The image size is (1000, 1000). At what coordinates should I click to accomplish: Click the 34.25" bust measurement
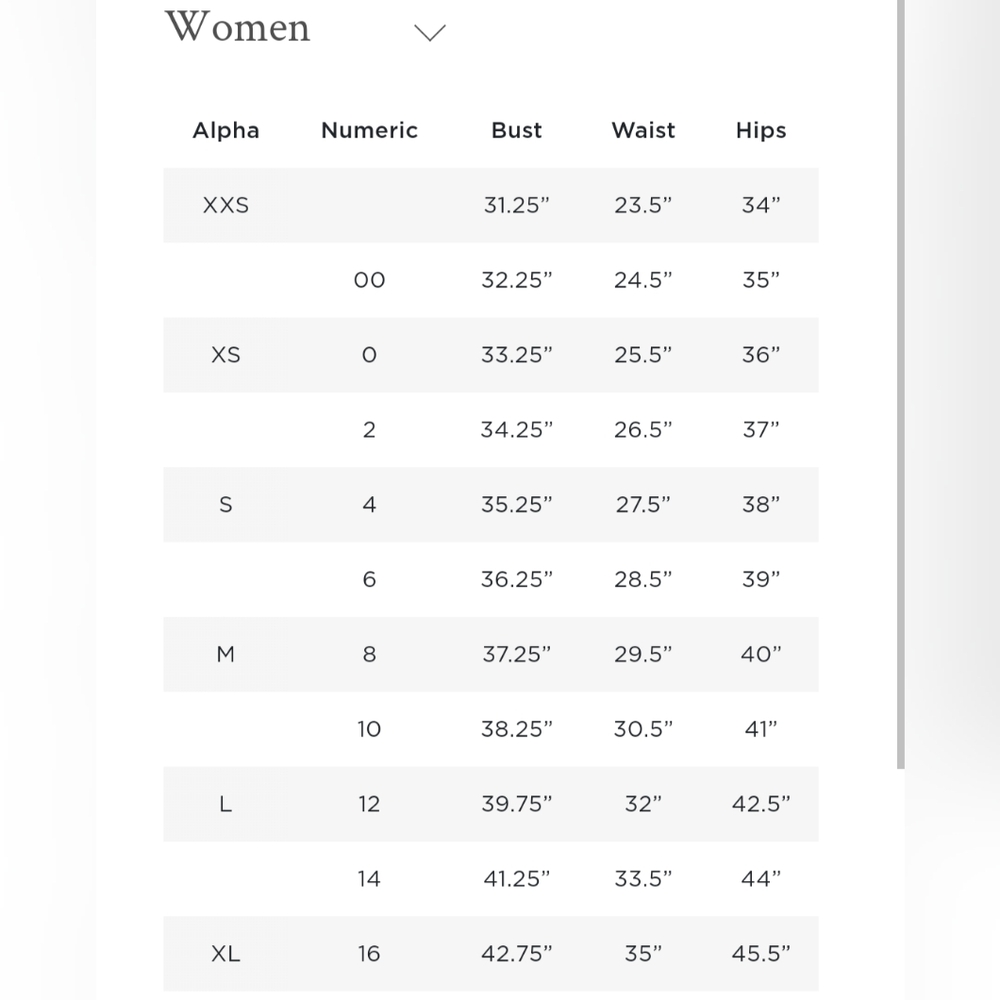pos(516,430)
